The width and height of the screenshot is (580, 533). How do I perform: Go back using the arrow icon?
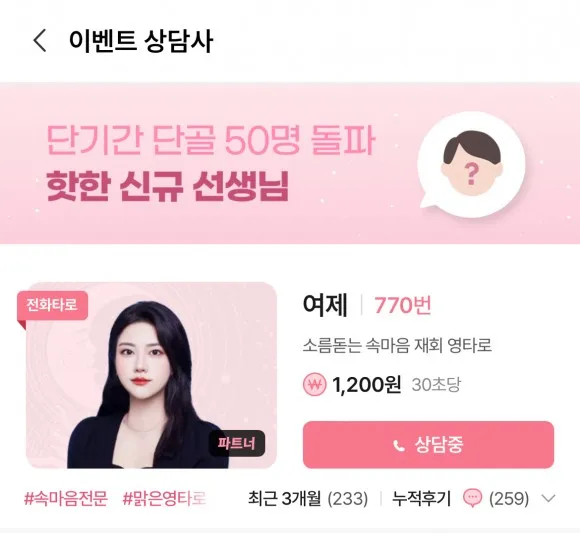coord(40,40)
